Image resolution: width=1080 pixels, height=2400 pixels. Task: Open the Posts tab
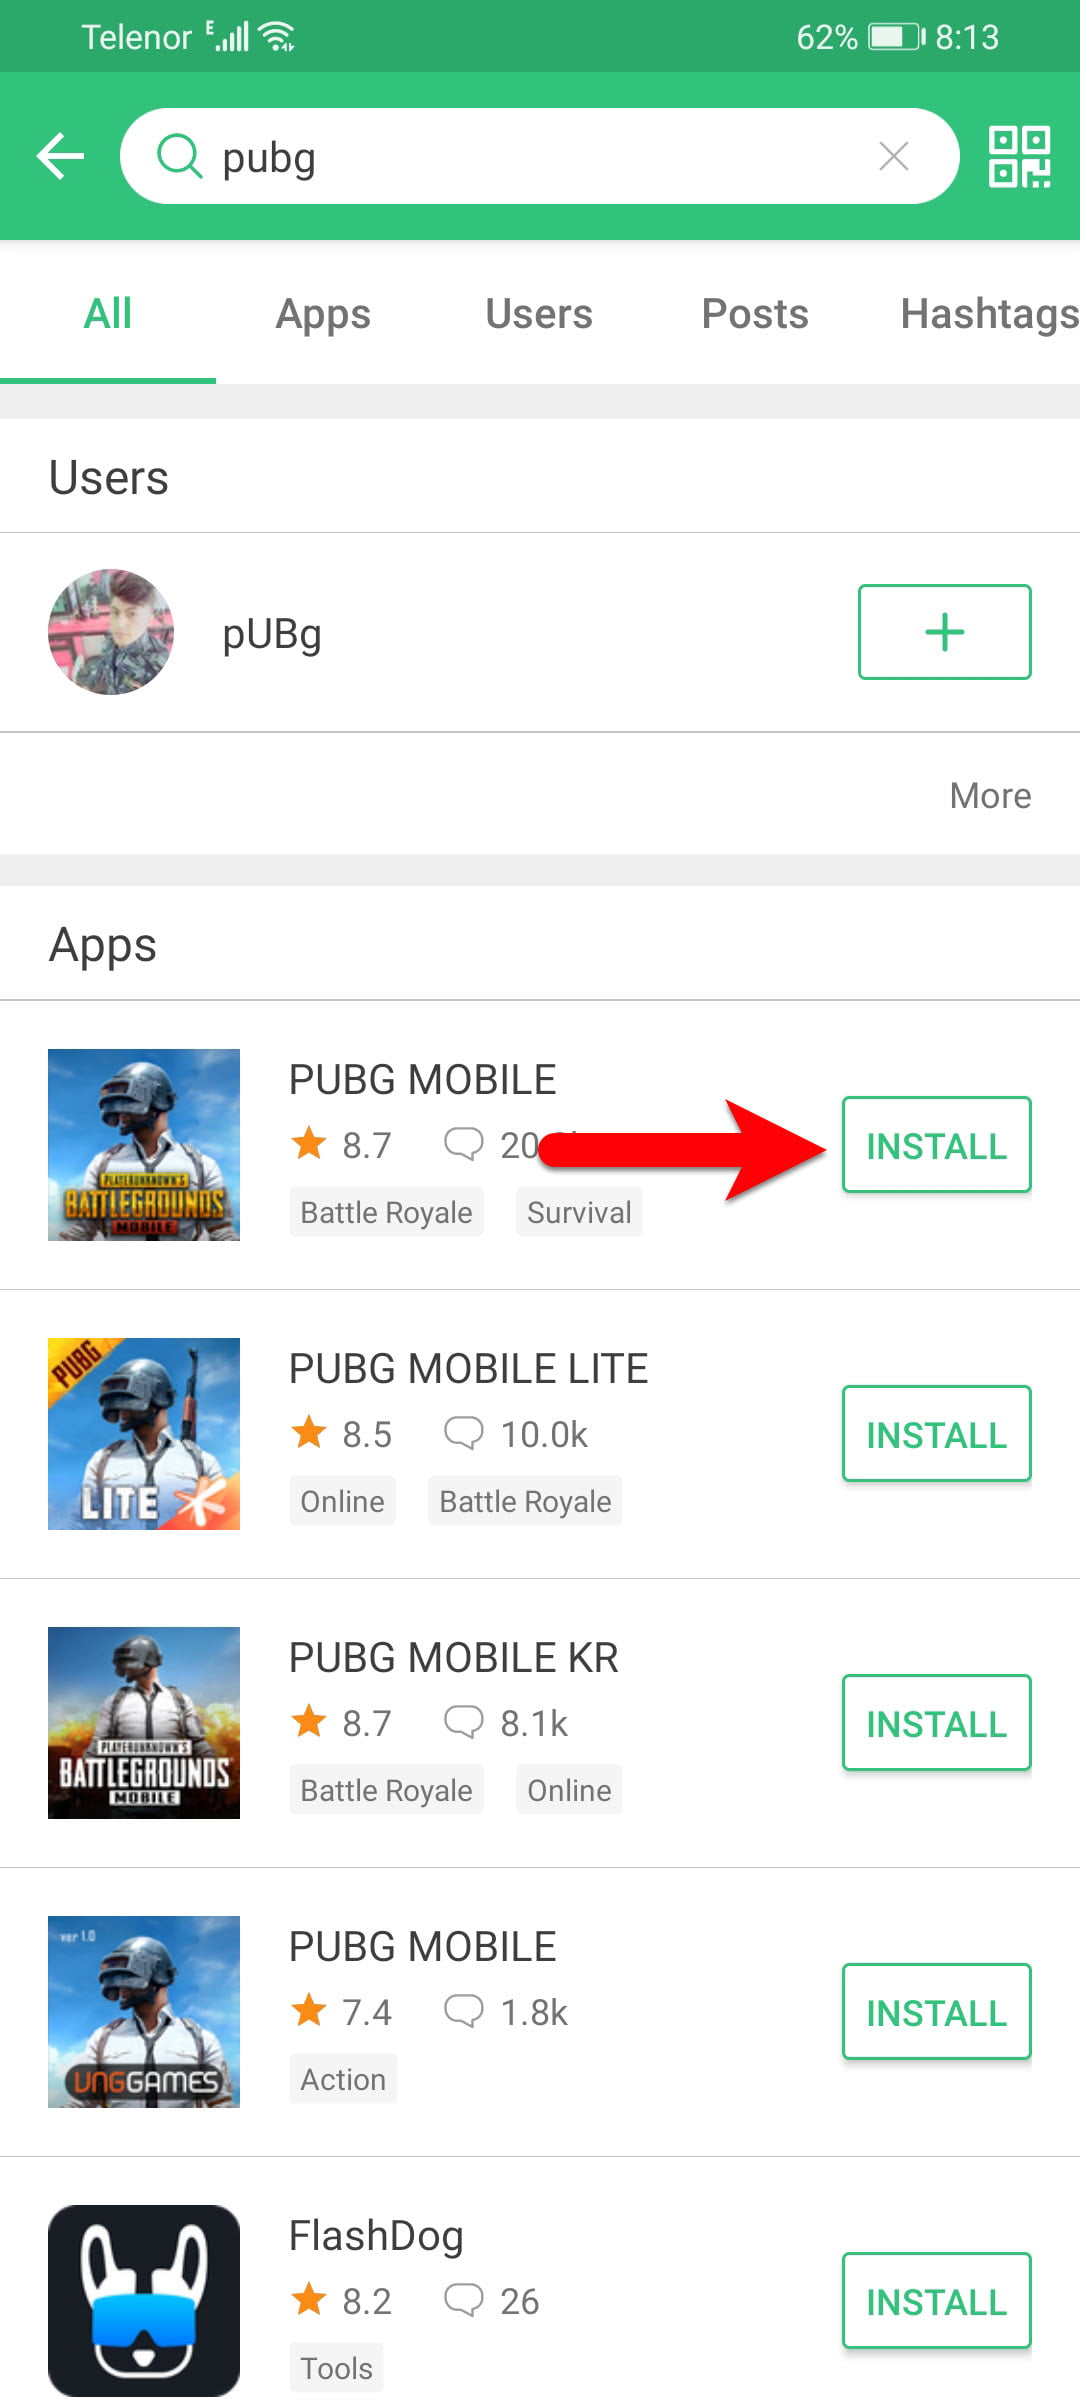point(755,314)
